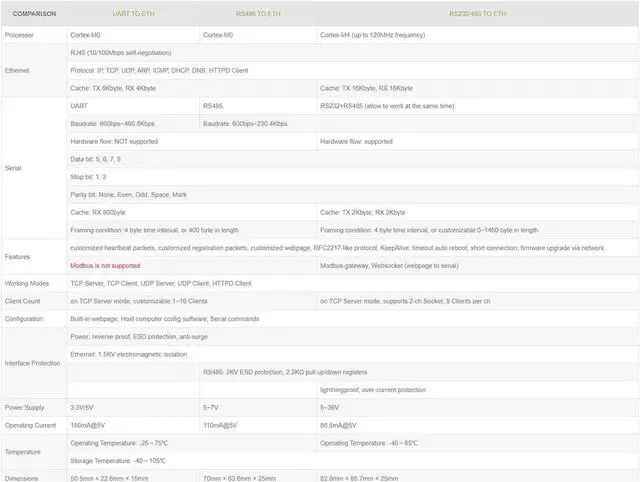Select the Protocol: IP, TCP, UDP, ARP cell
Image resolution: width=640 pixels, height=482 pixels.
pos(352,71)
